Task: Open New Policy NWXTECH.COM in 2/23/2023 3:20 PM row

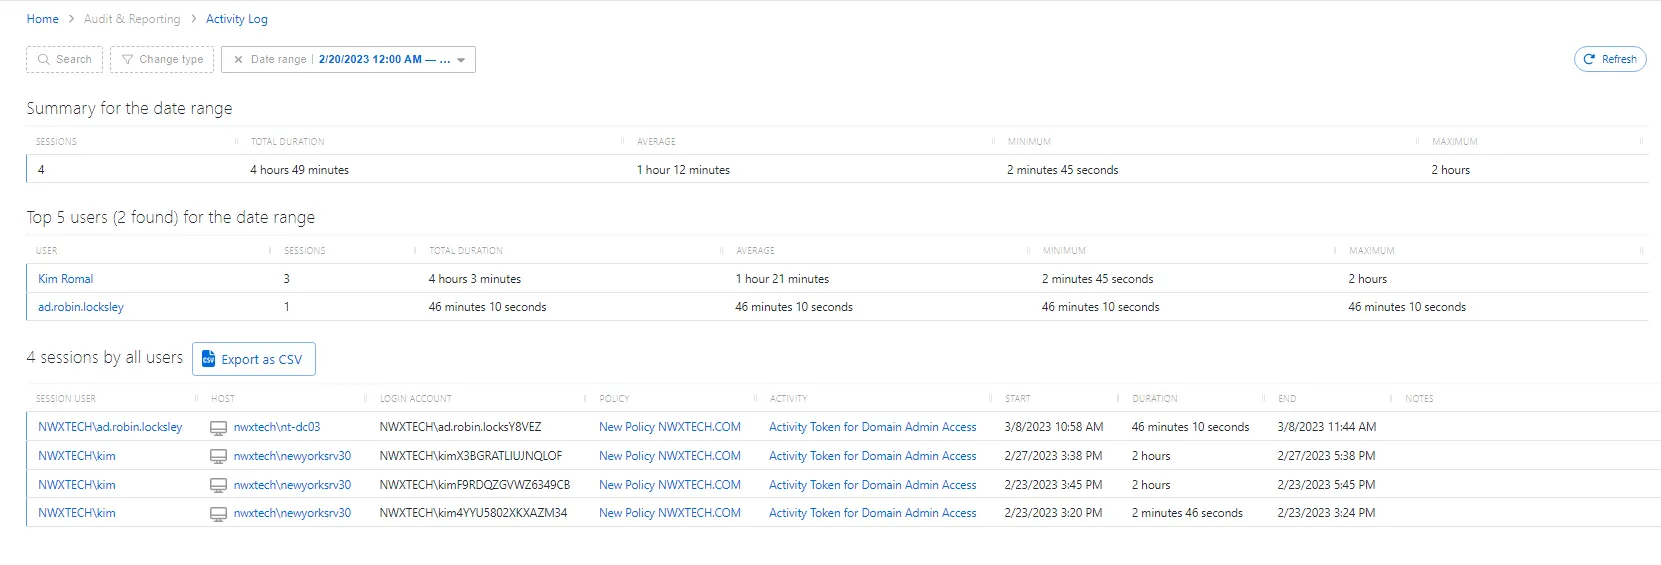Action: (x=670, y=513)
